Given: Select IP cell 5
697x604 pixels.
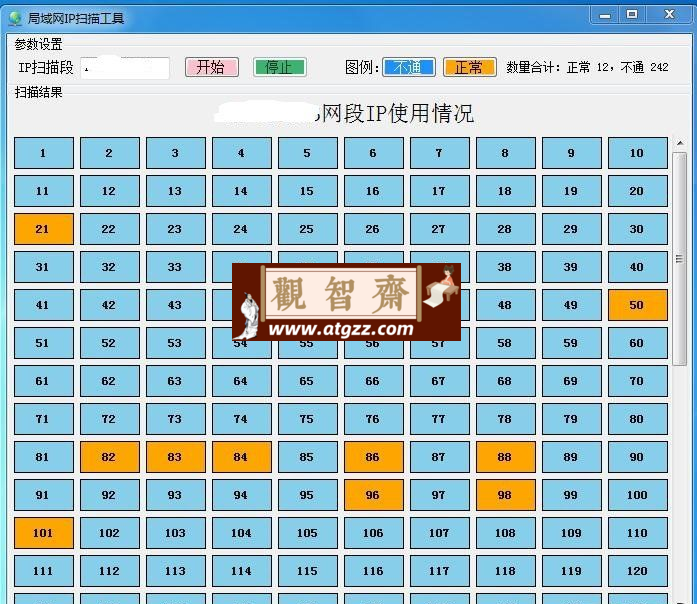Looking at the screenshot, I should [x=308, y=153].
